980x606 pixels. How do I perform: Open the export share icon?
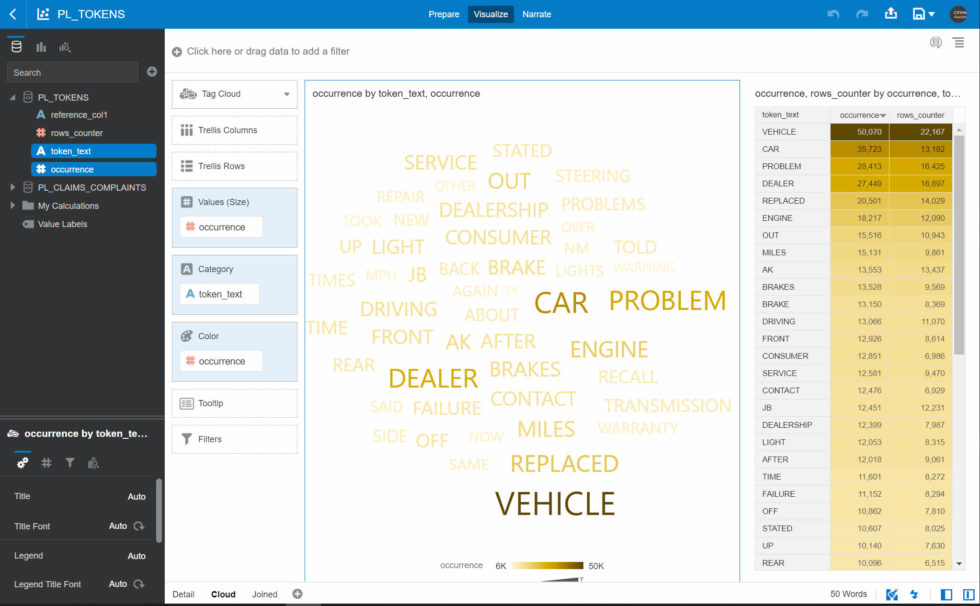[891, 13]
